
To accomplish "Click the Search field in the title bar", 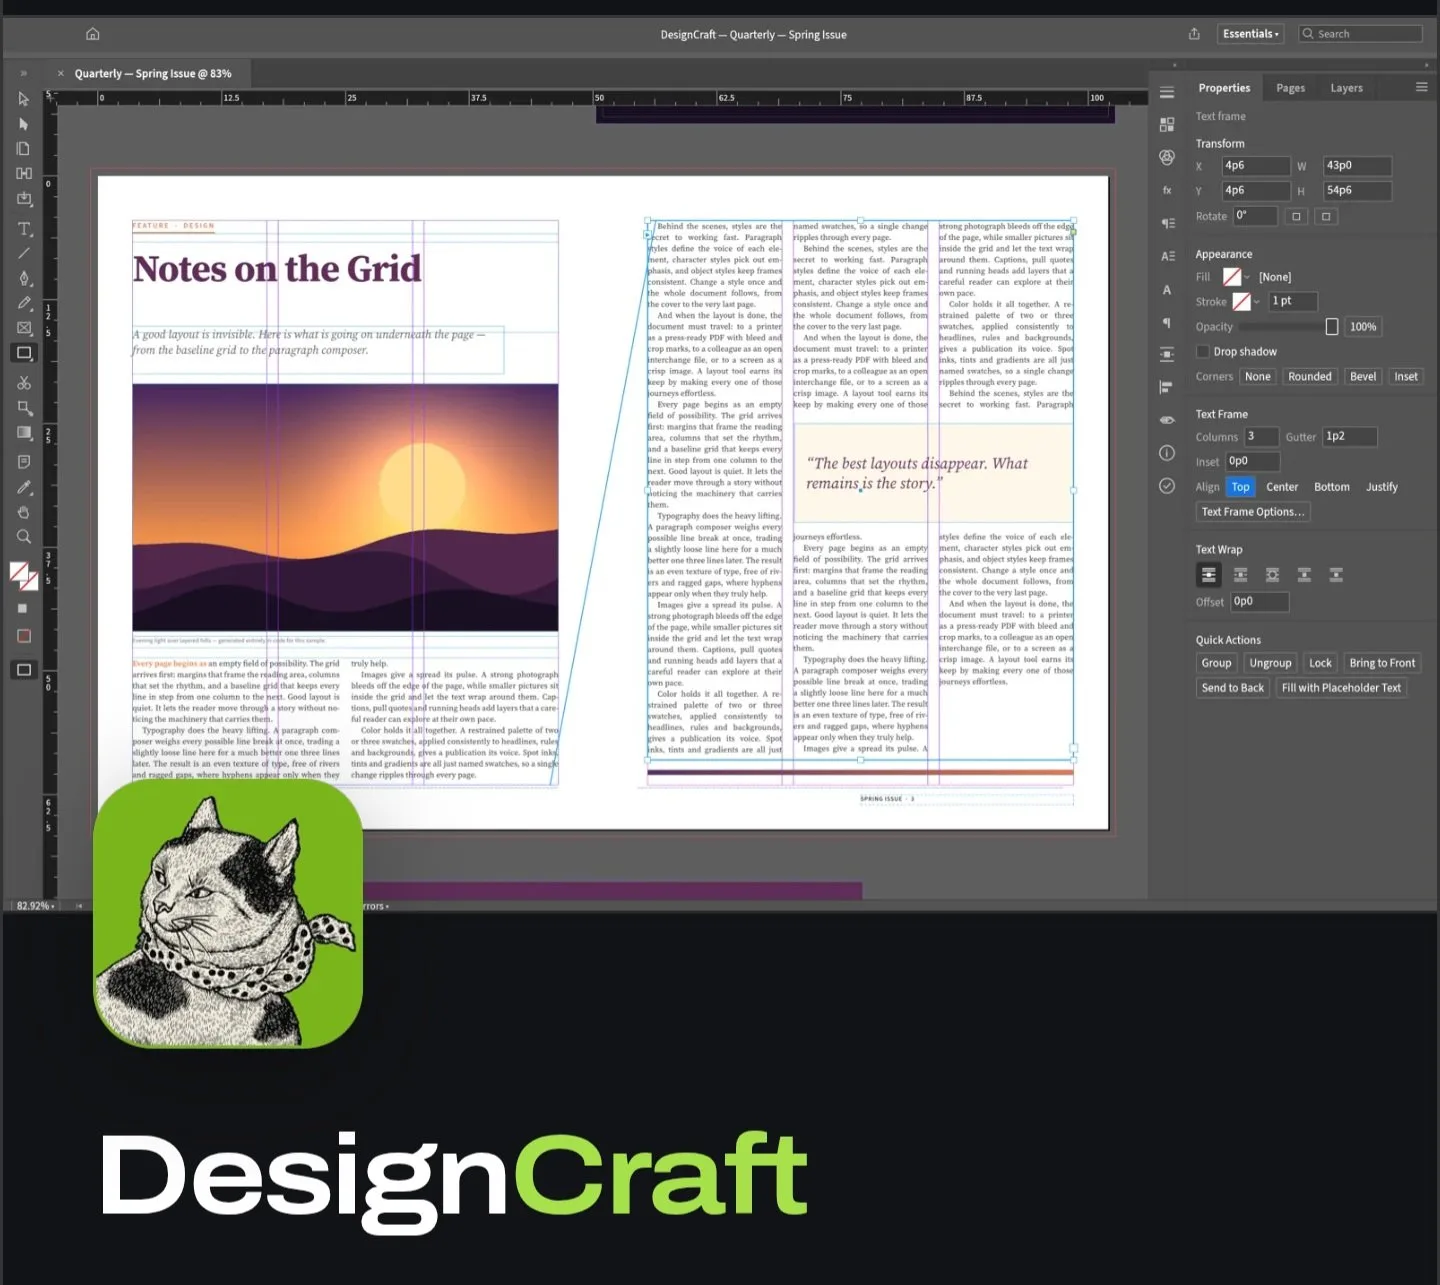I will pos(1360,34).
